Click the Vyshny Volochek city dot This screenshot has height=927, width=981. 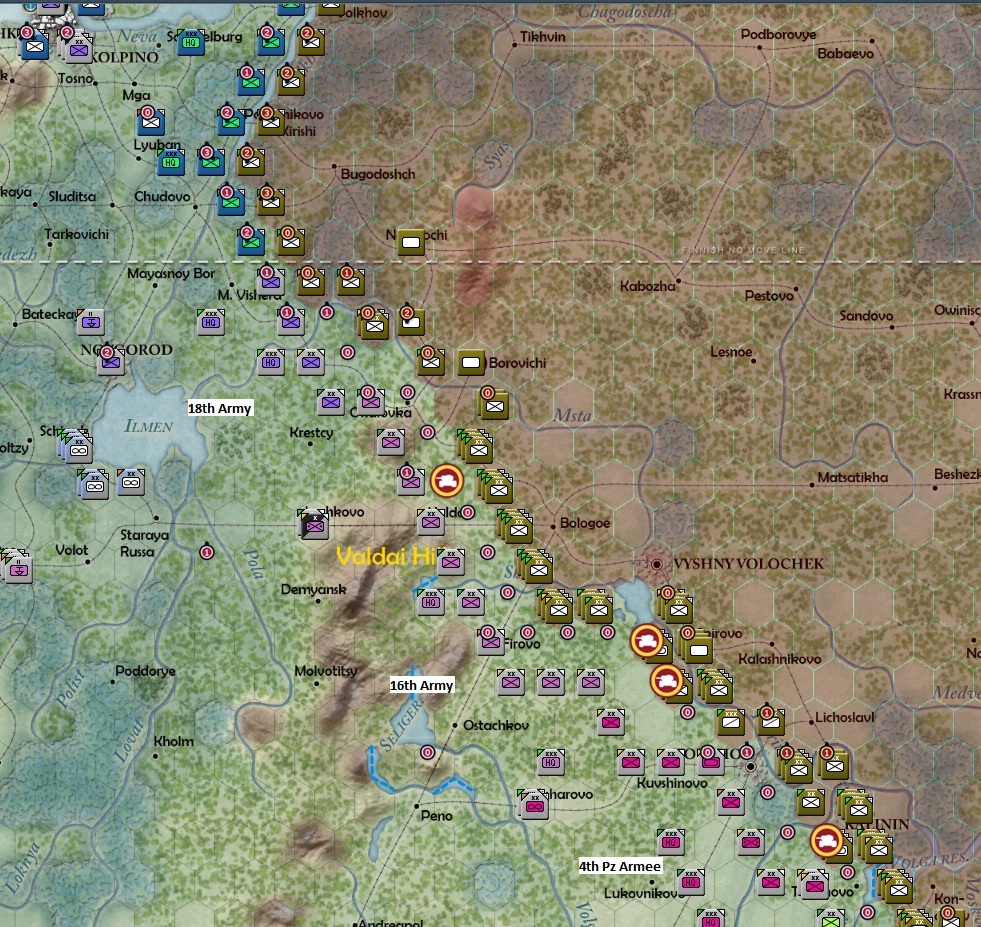click(x=656, y=564)
